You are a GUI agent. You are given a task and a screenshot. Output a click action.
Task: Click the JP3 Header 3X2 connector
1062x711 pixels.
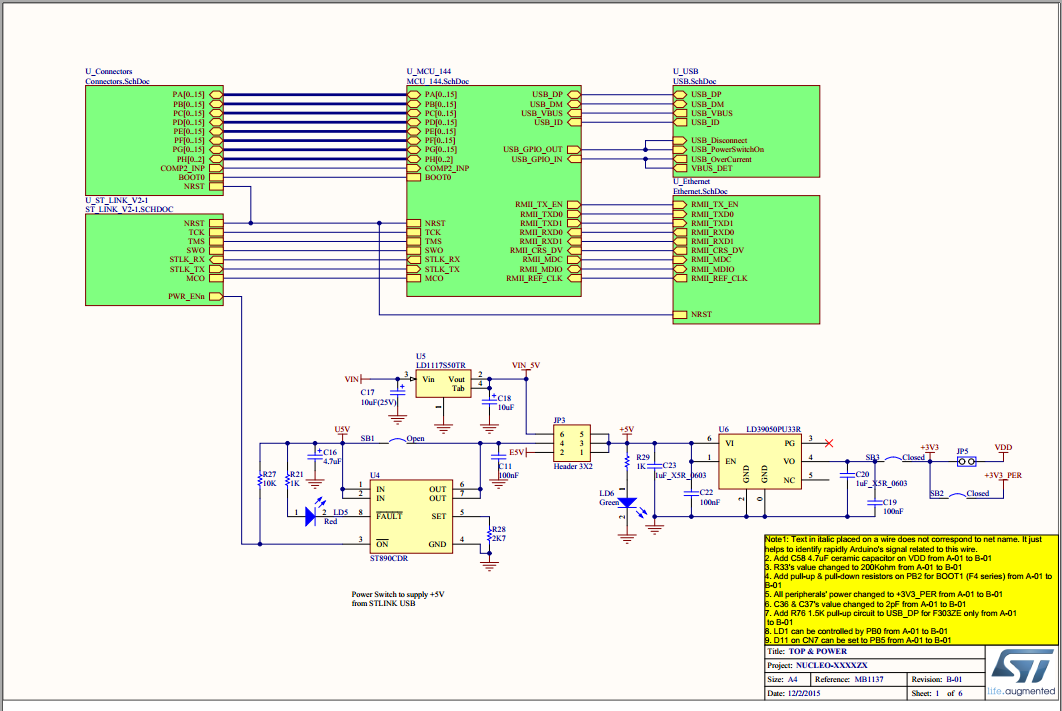pyautogui.click(x=572, y=444)
